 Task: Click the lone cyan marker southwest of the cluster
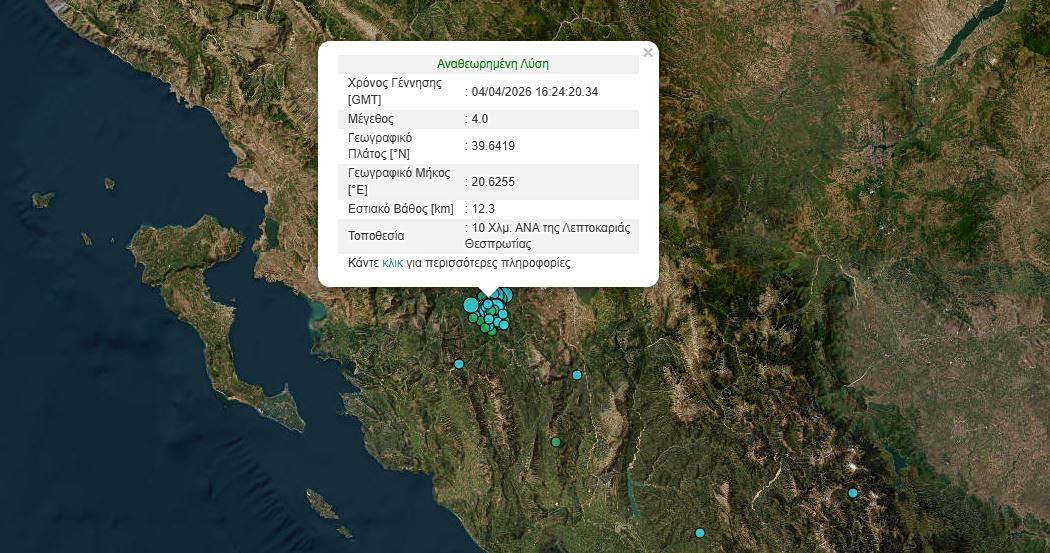pyautogui.click(x=459, y=364)
